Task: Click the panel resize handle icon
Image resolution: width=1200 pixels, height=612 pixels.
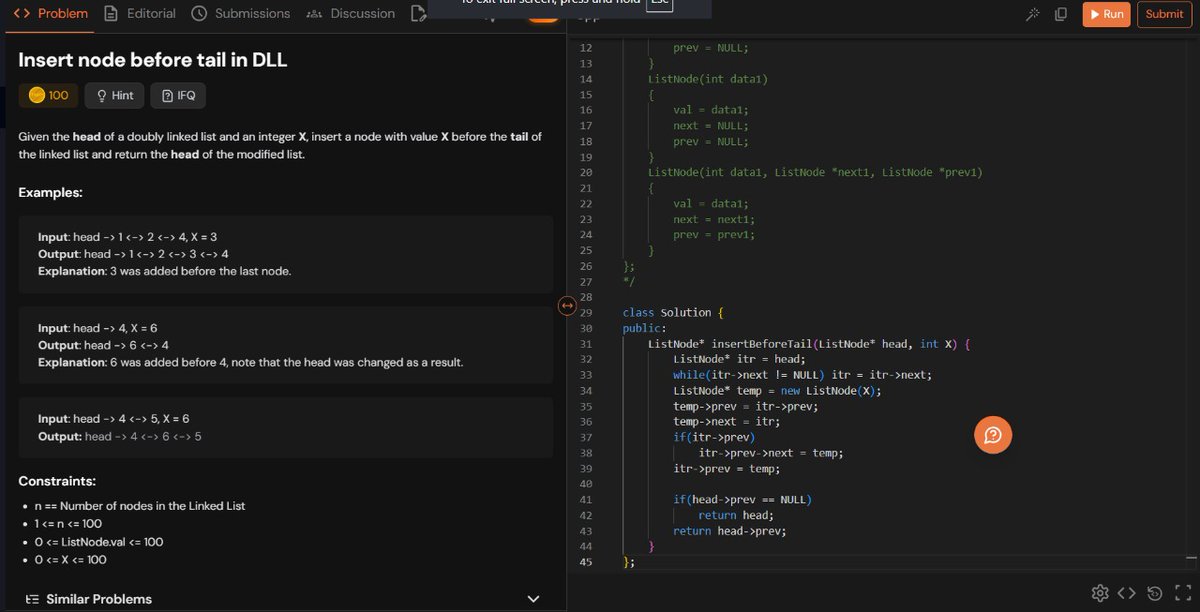Action: point(565,304)
